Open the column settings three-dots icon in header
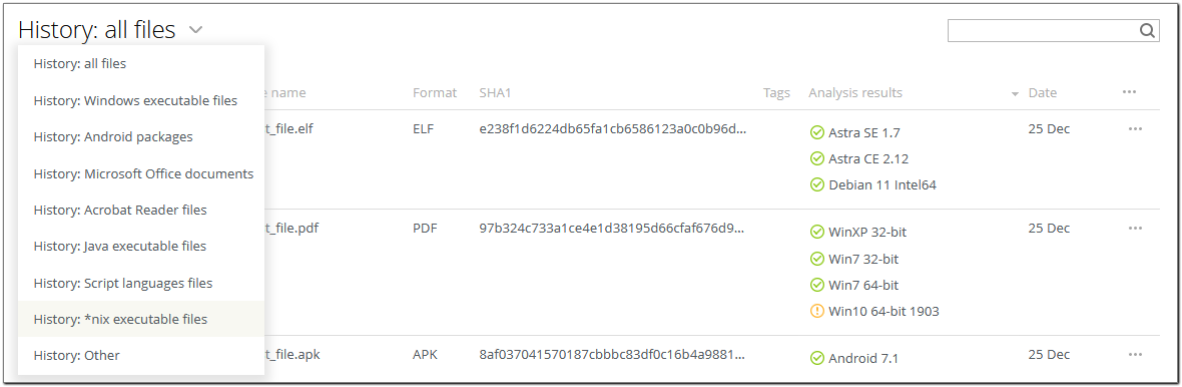1182x387 pixels. 1128,92
